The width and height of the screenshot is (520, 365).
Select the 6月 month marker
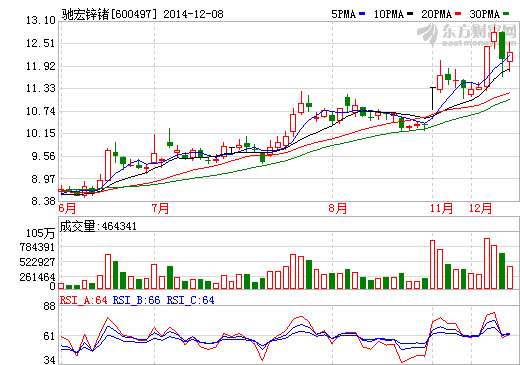67,209
